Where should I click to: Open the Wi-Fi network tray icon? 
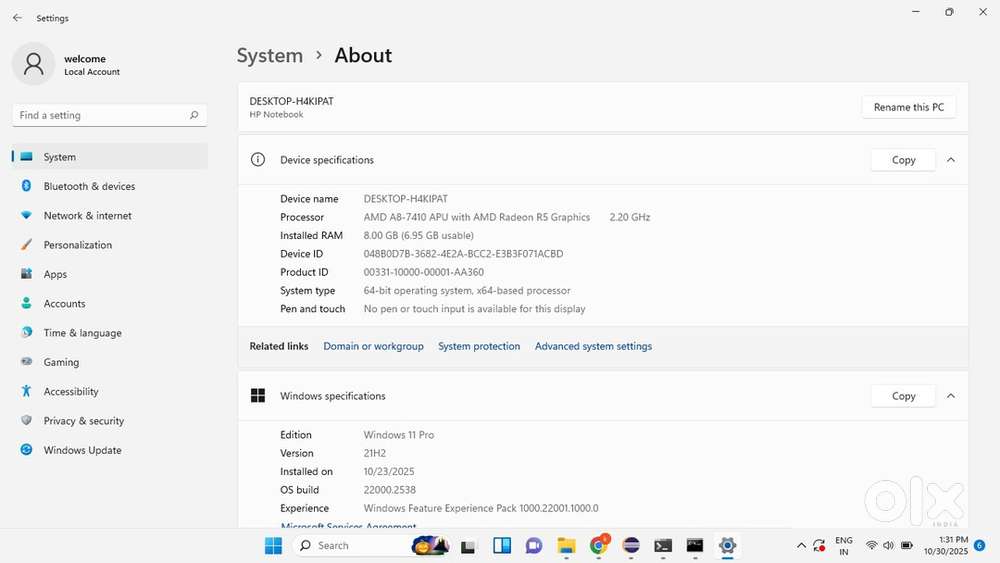click(x=871, y=546)
